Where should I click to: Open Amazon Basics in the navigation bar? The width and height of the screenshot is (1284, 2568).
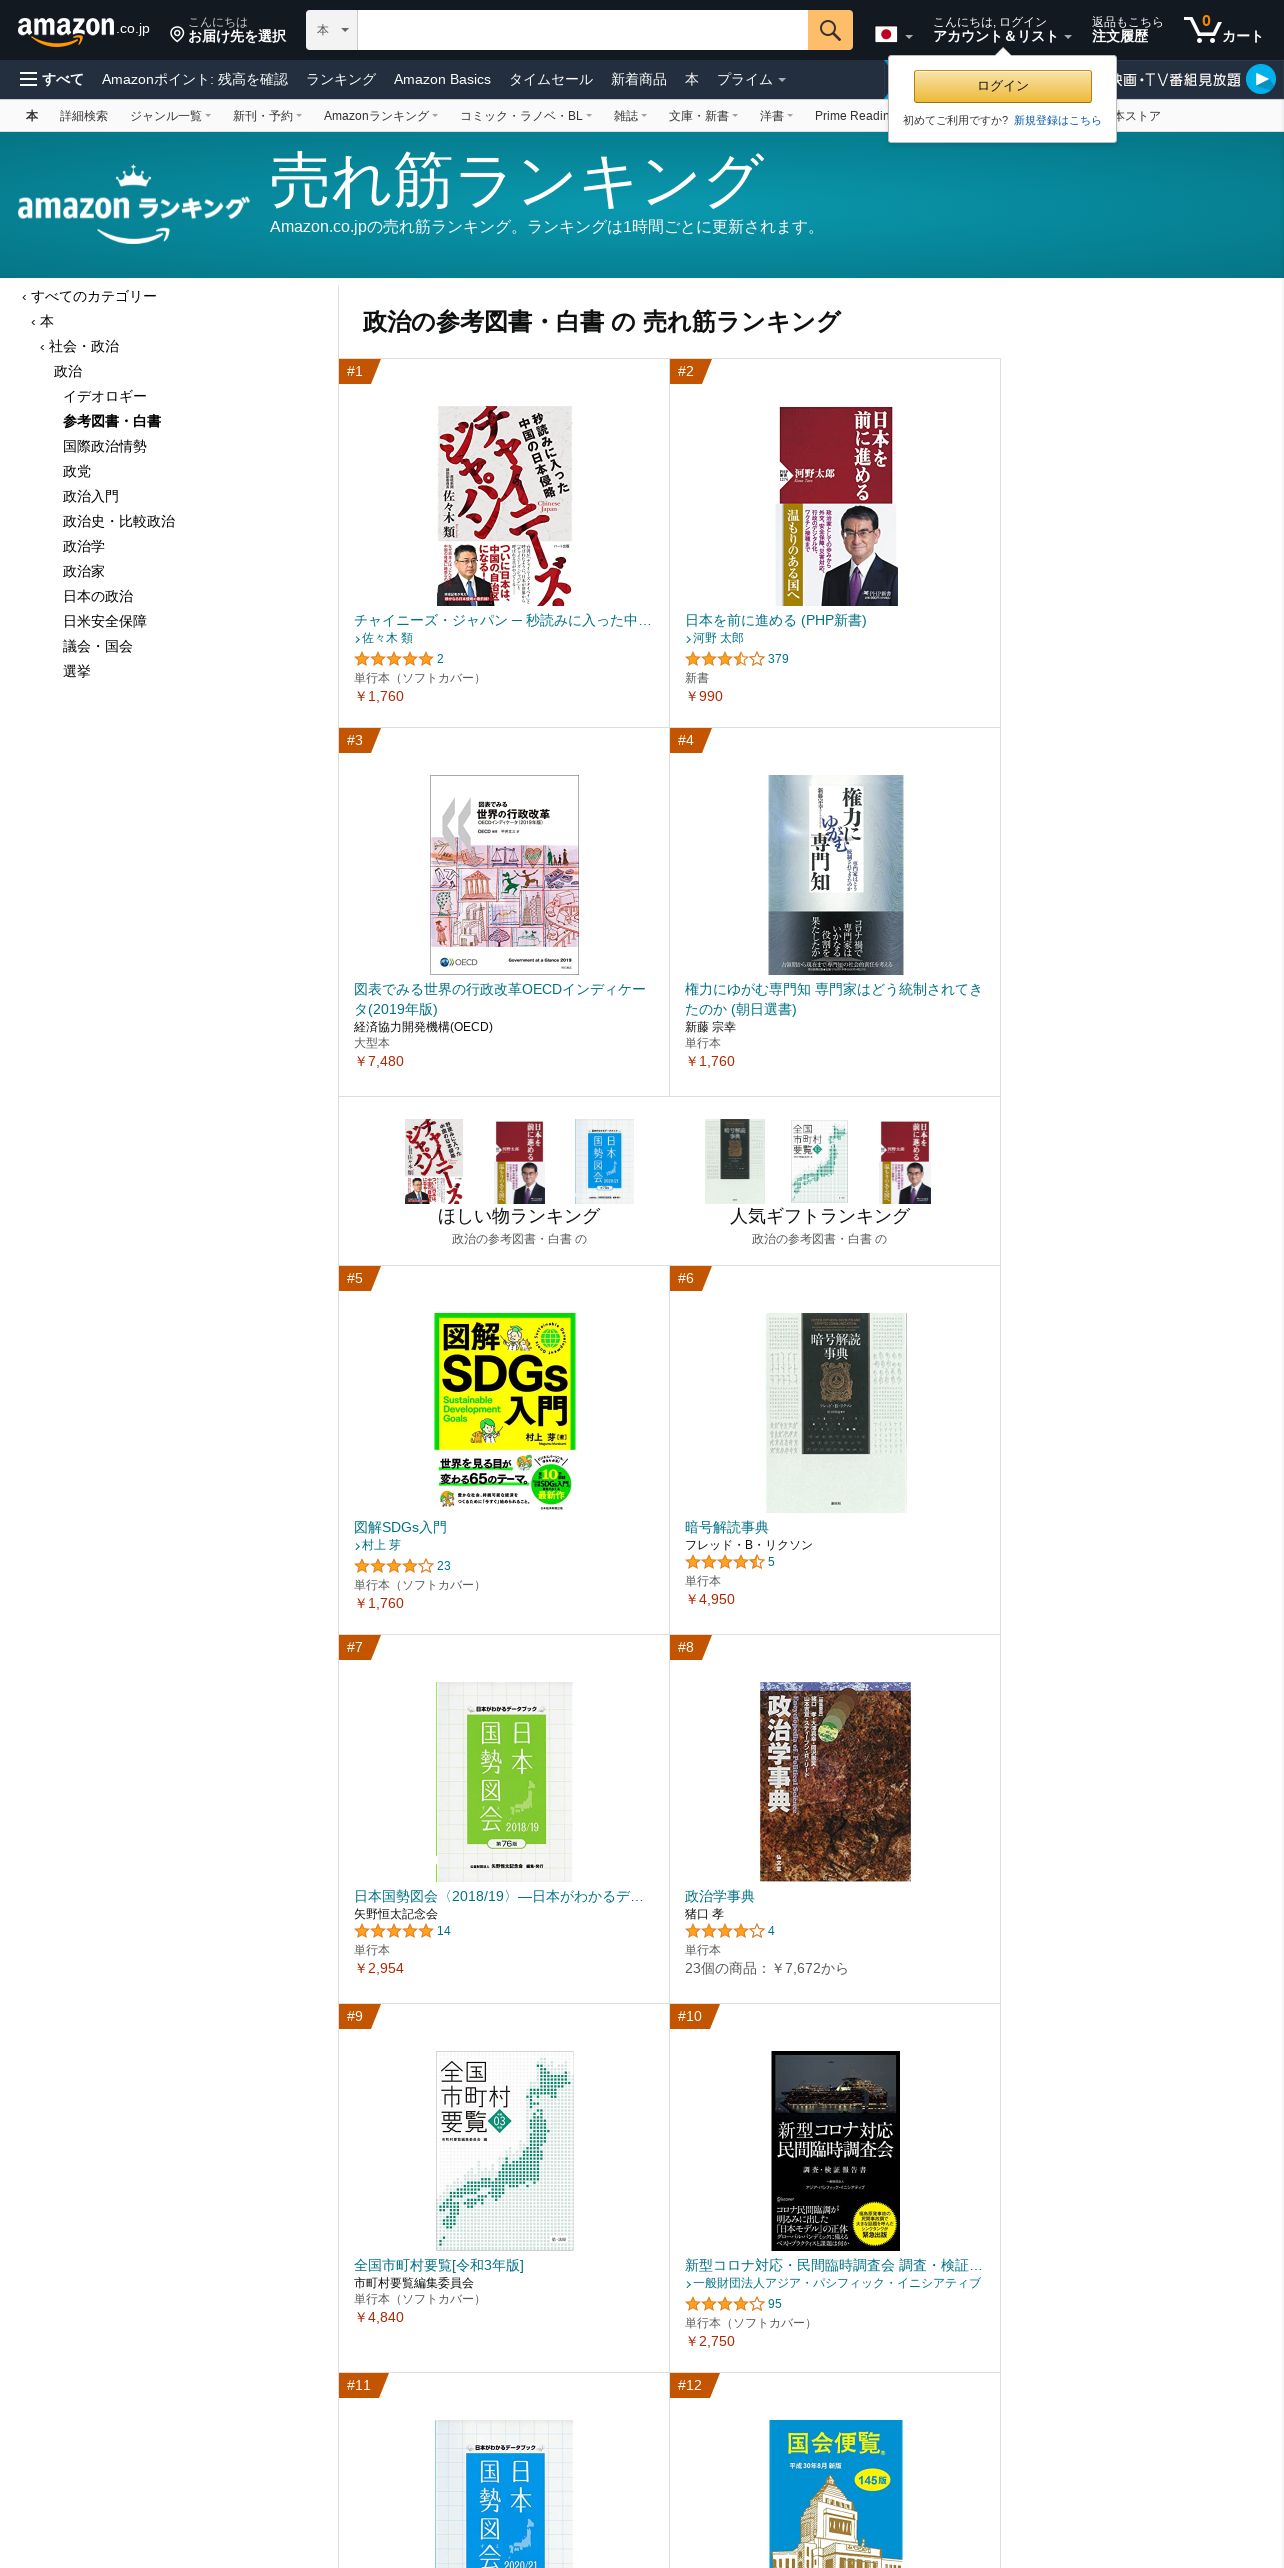point(442,79)
